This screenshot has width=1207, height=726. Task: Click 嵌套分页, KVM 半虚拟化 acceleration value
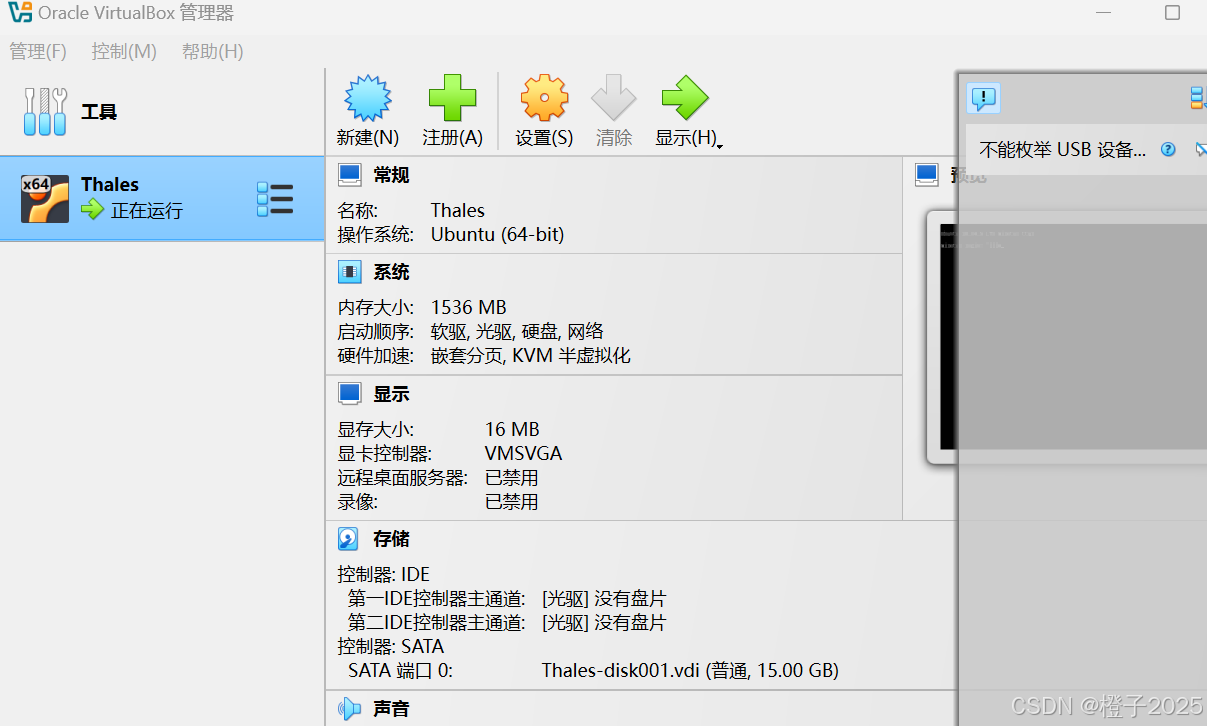531,355
